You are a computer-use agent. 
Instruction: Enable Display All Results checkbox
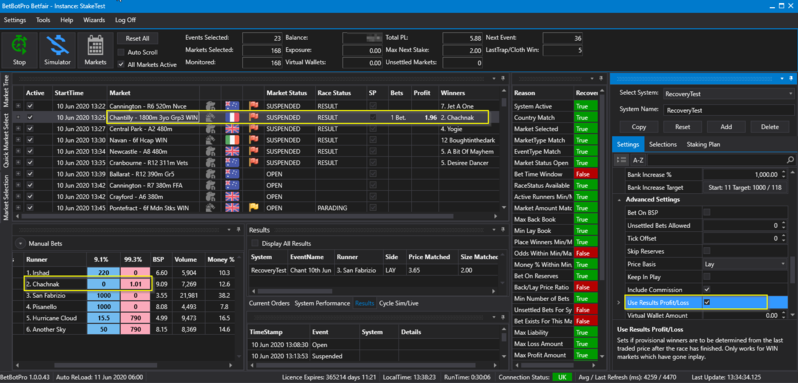click(255, 243)
